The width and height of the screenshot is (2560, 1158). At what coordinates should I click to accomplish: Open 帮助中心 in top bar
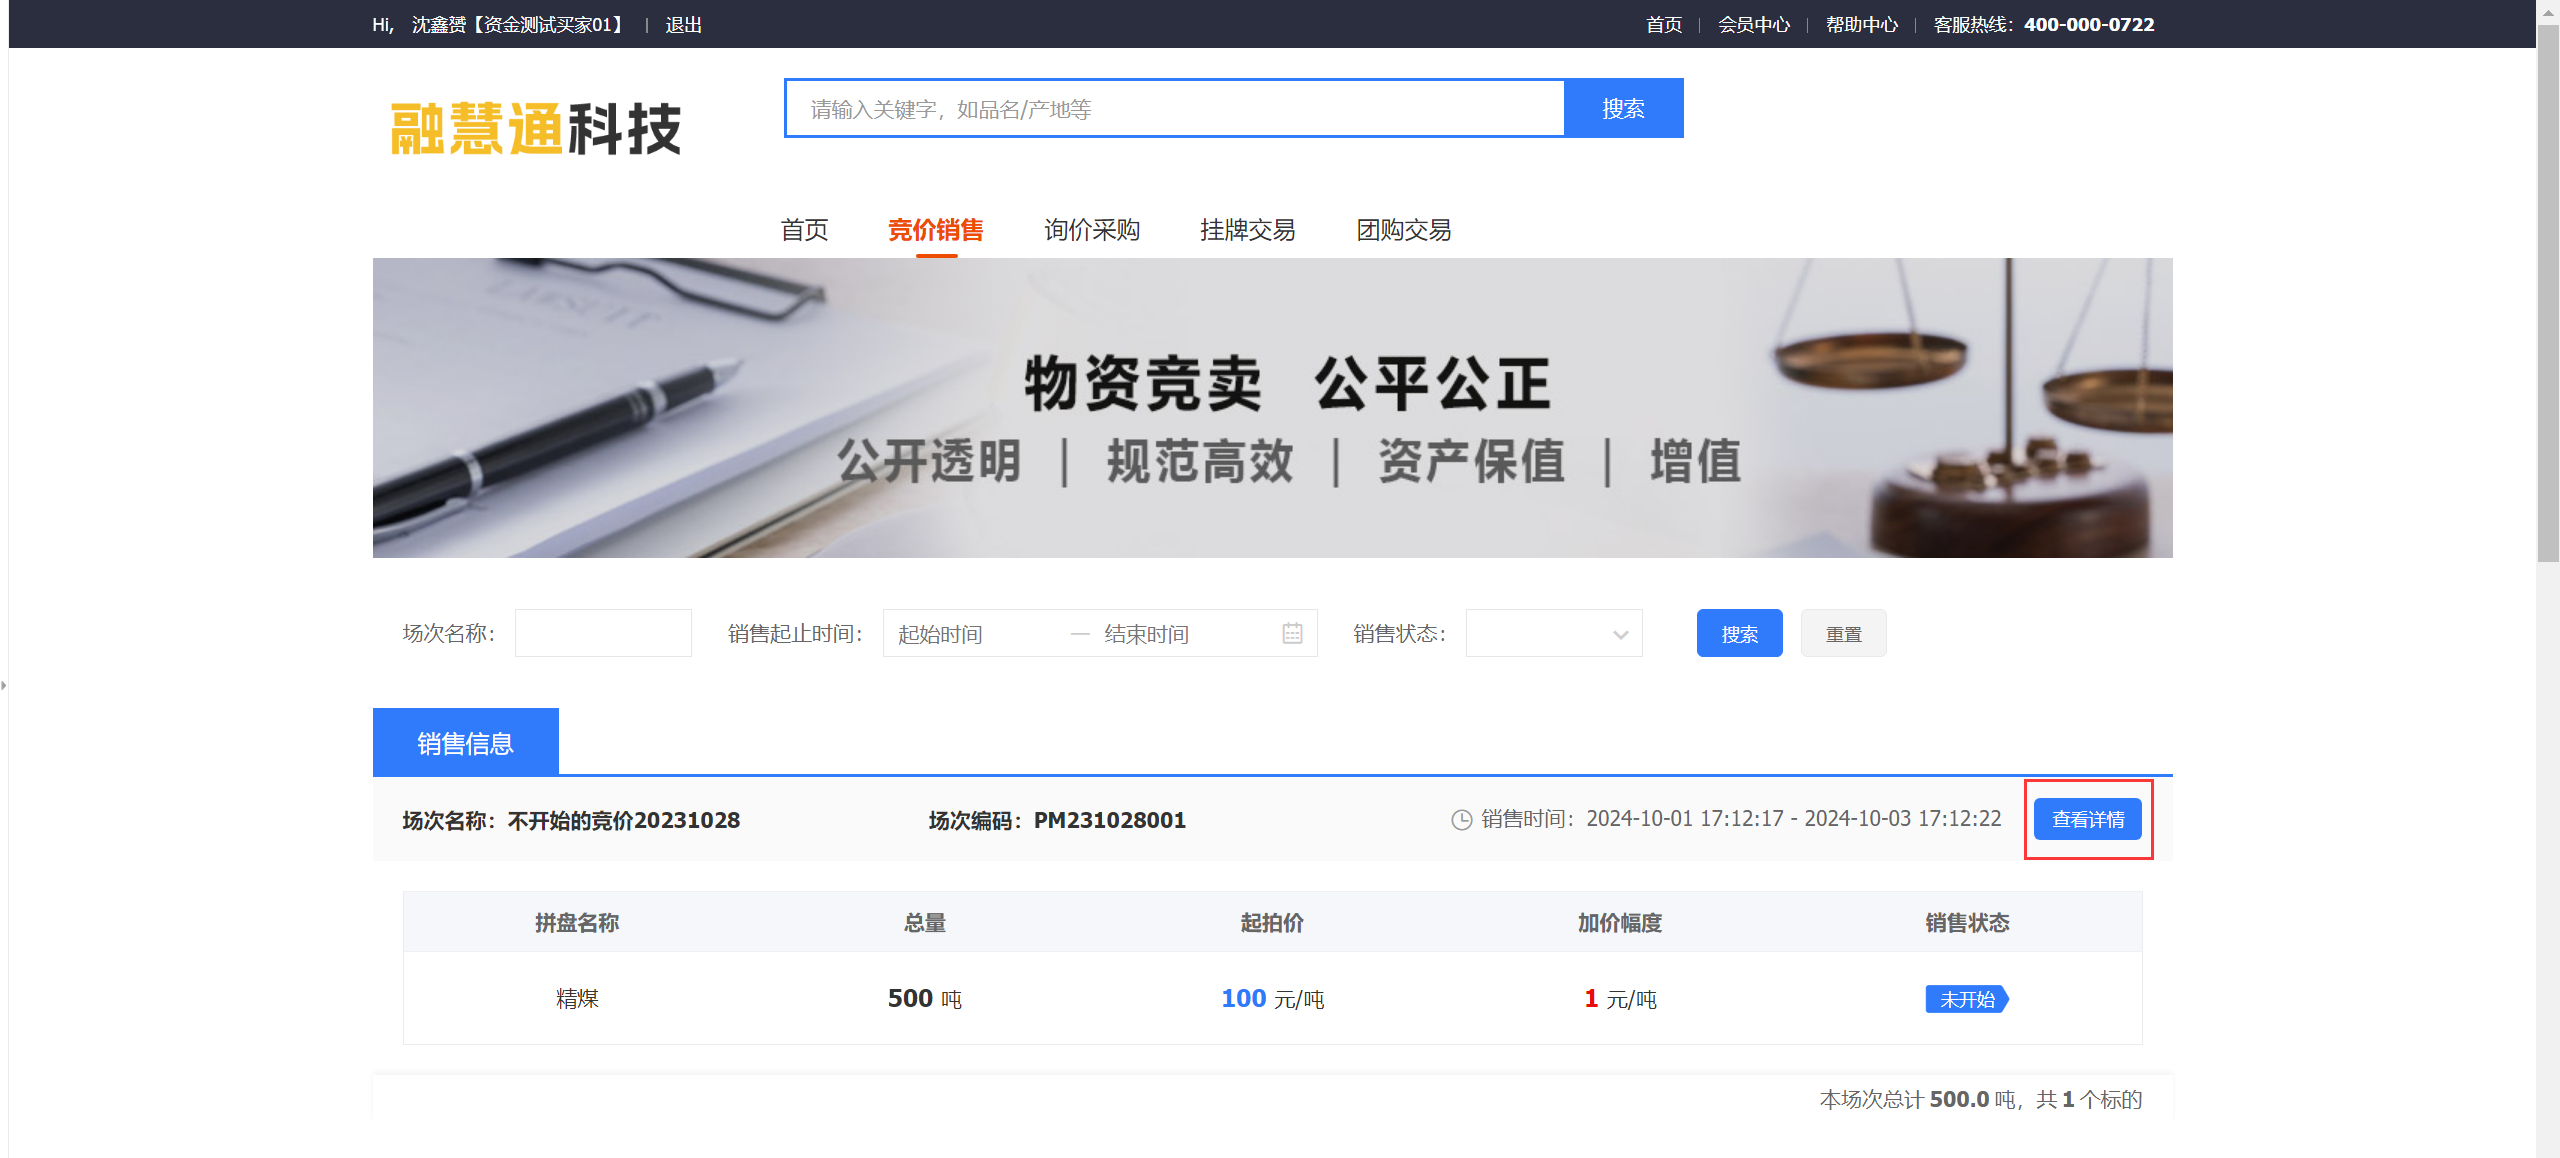tap(1862, 24)
